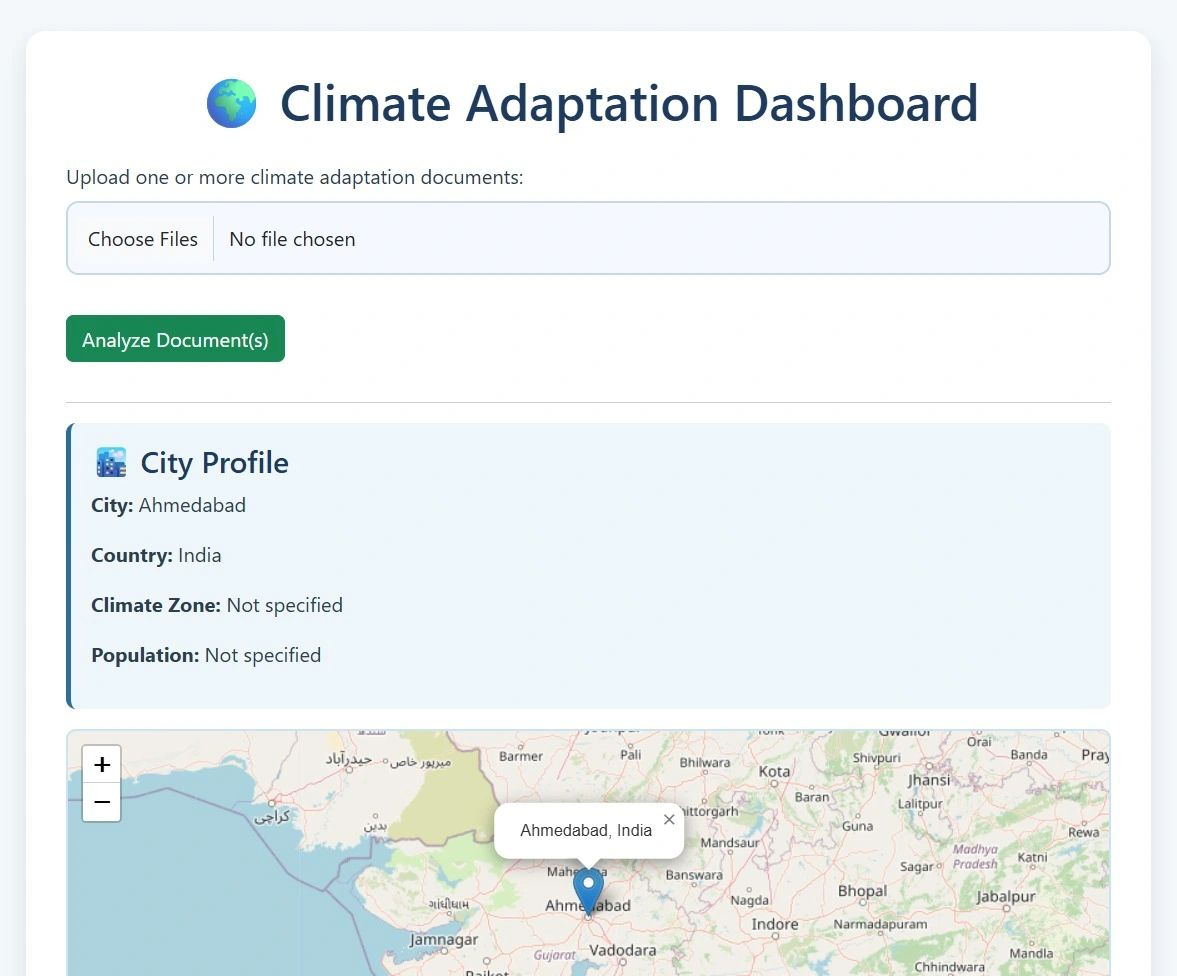
Task: Click Bhilwara label on the map
Action: tap(705, 763)
